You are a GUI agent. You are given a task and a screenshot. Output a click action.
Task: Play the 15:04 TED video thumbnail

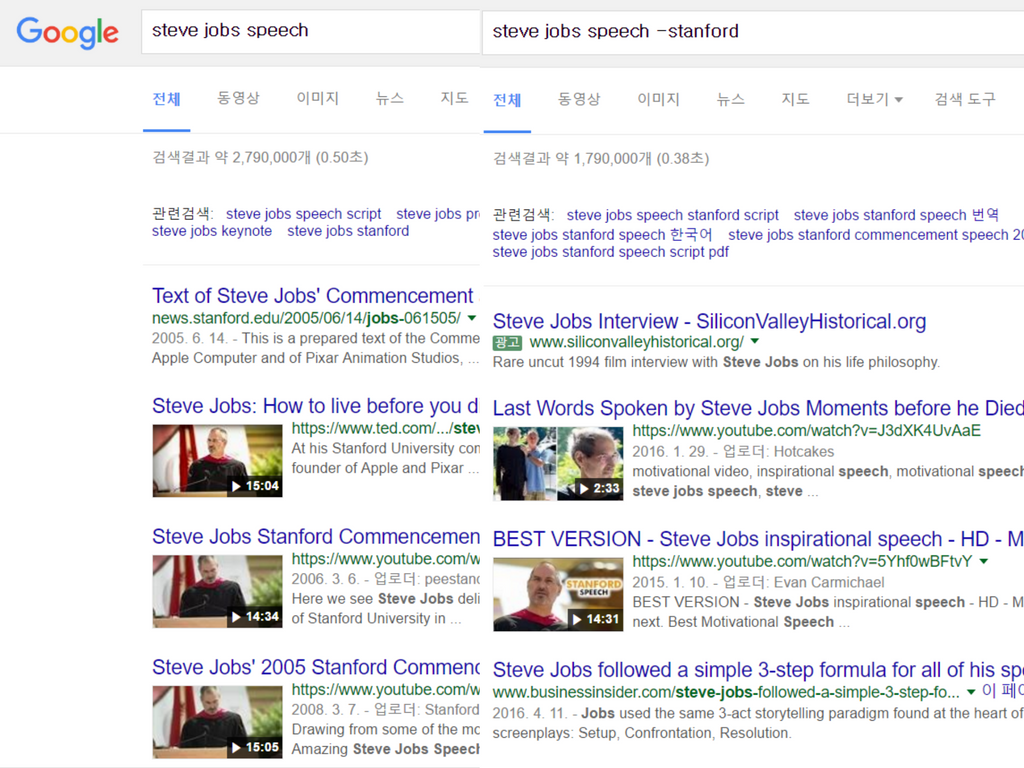217,460
